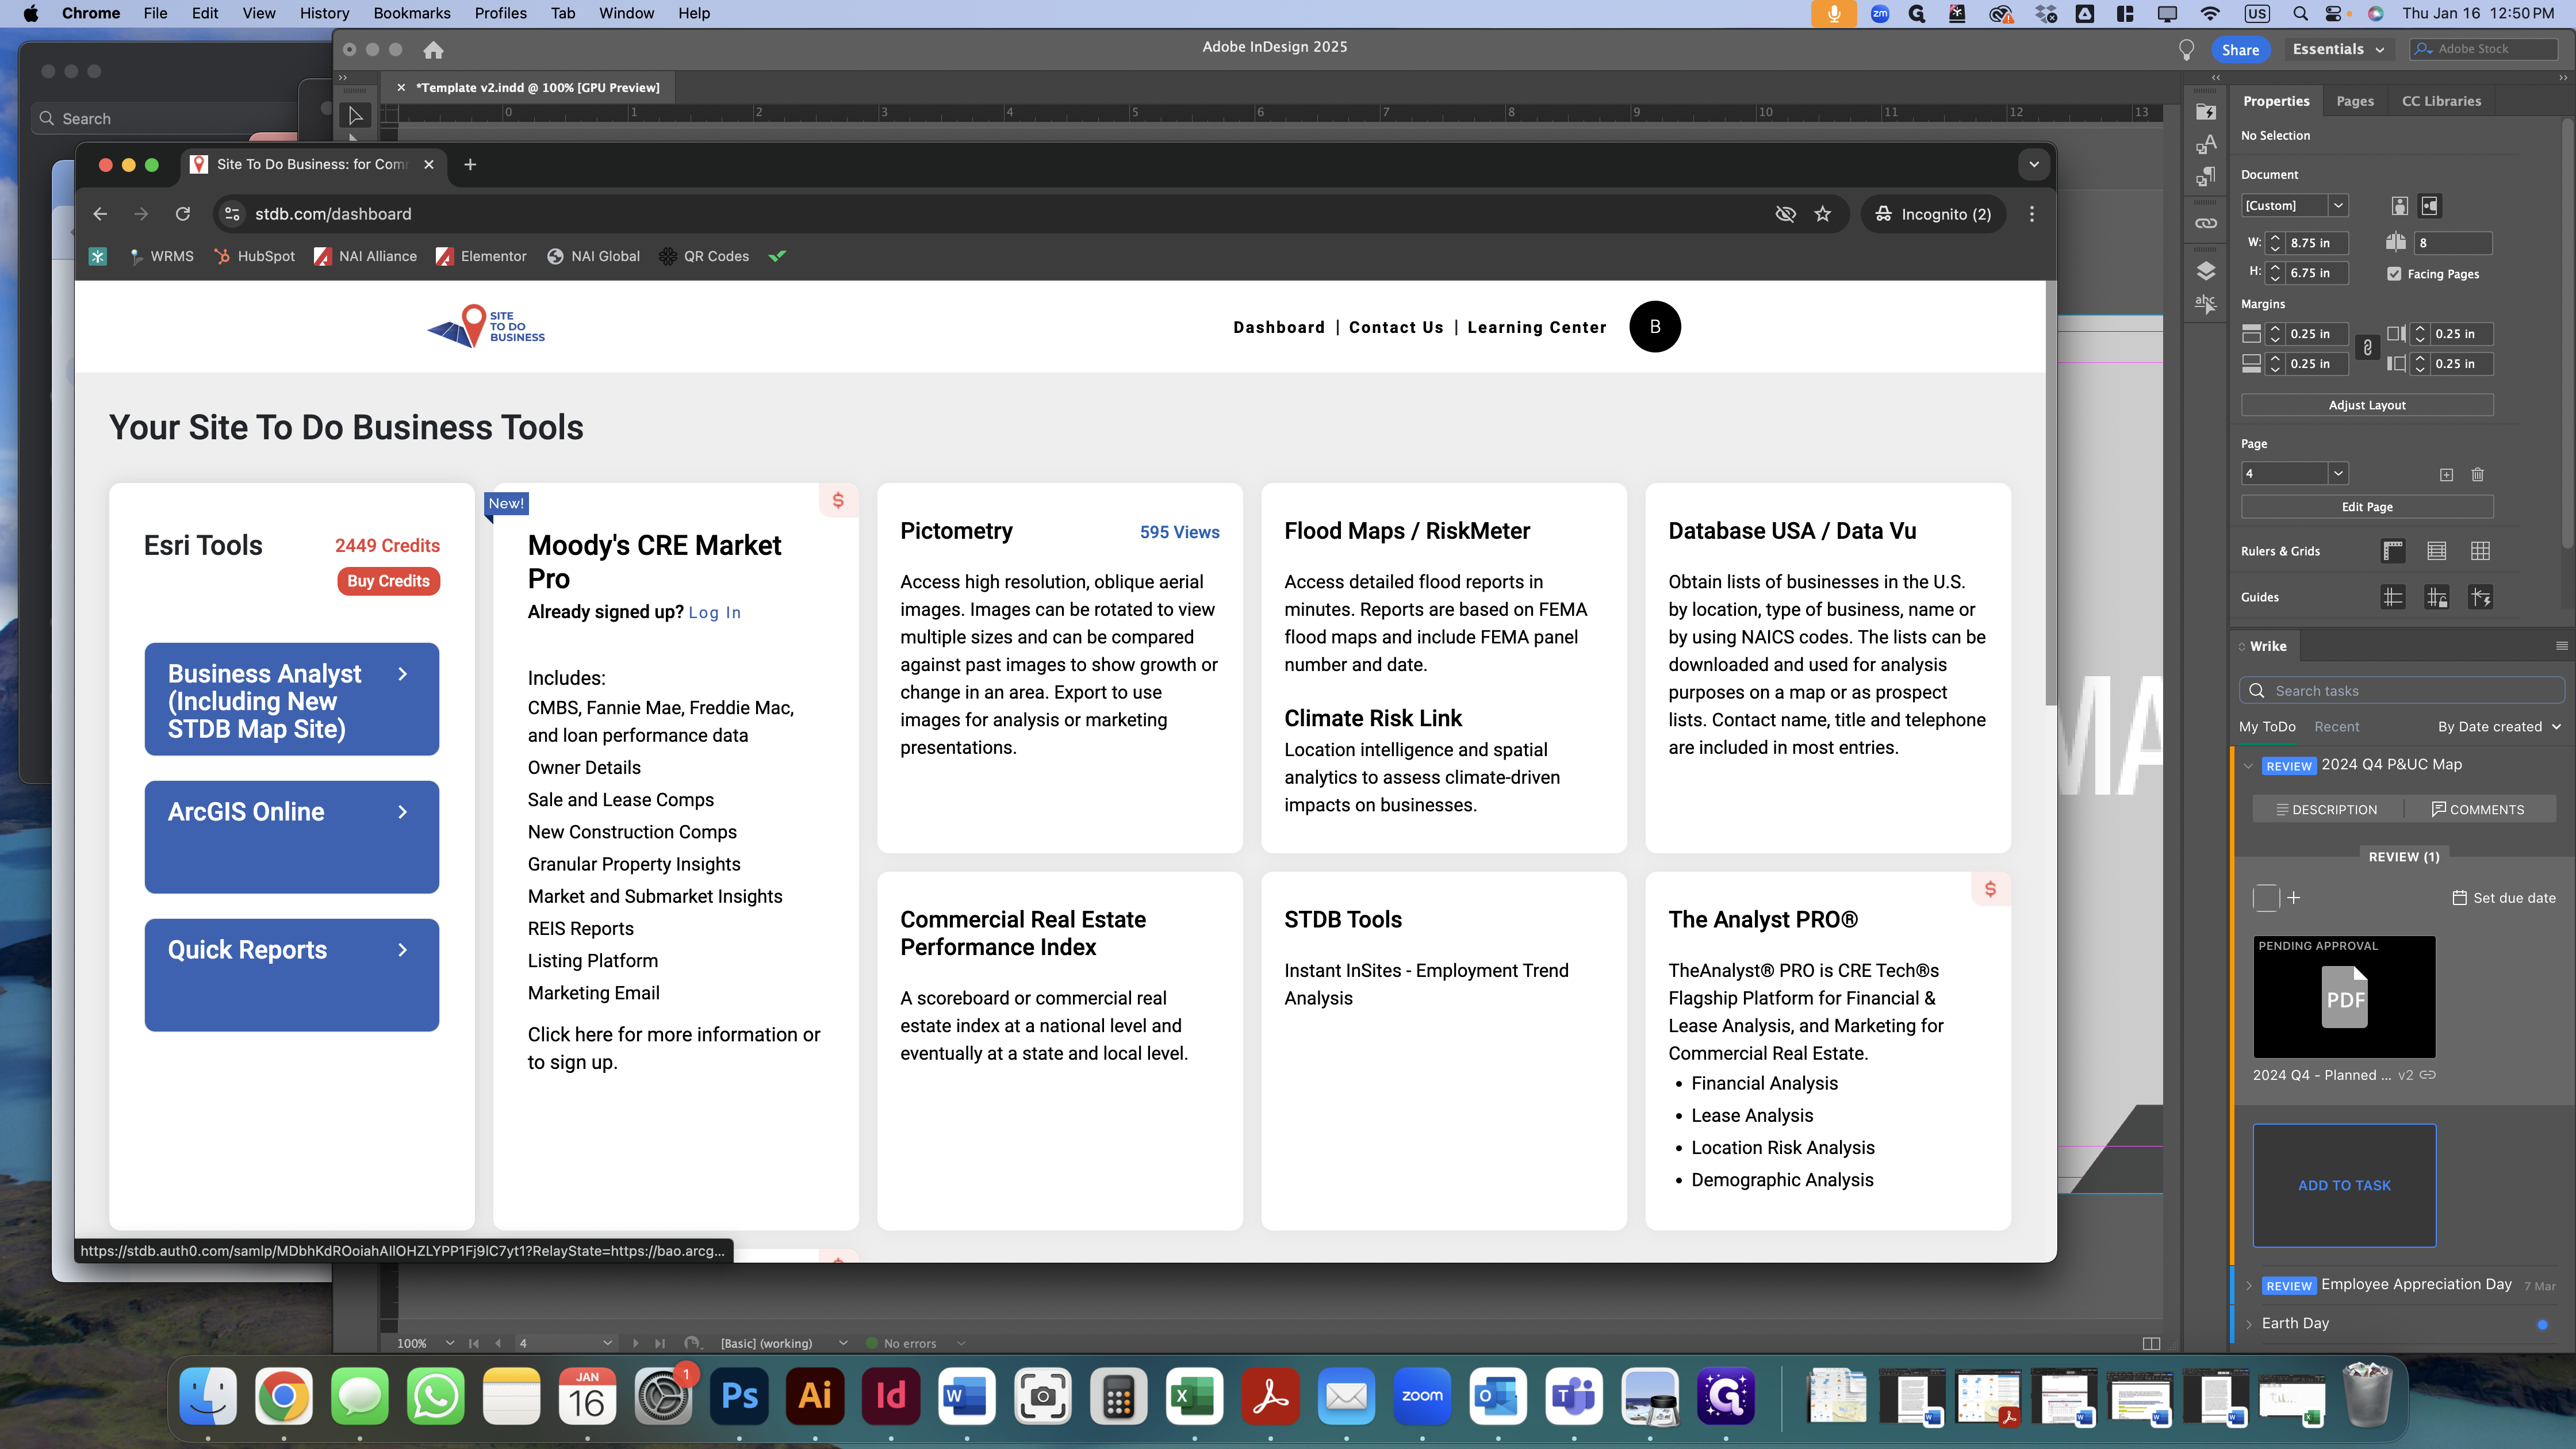Viewport: 2576px width, 1449px height.
Task: Open Microsoft Teams from the Dock
Action: tap(1574, 1396)
